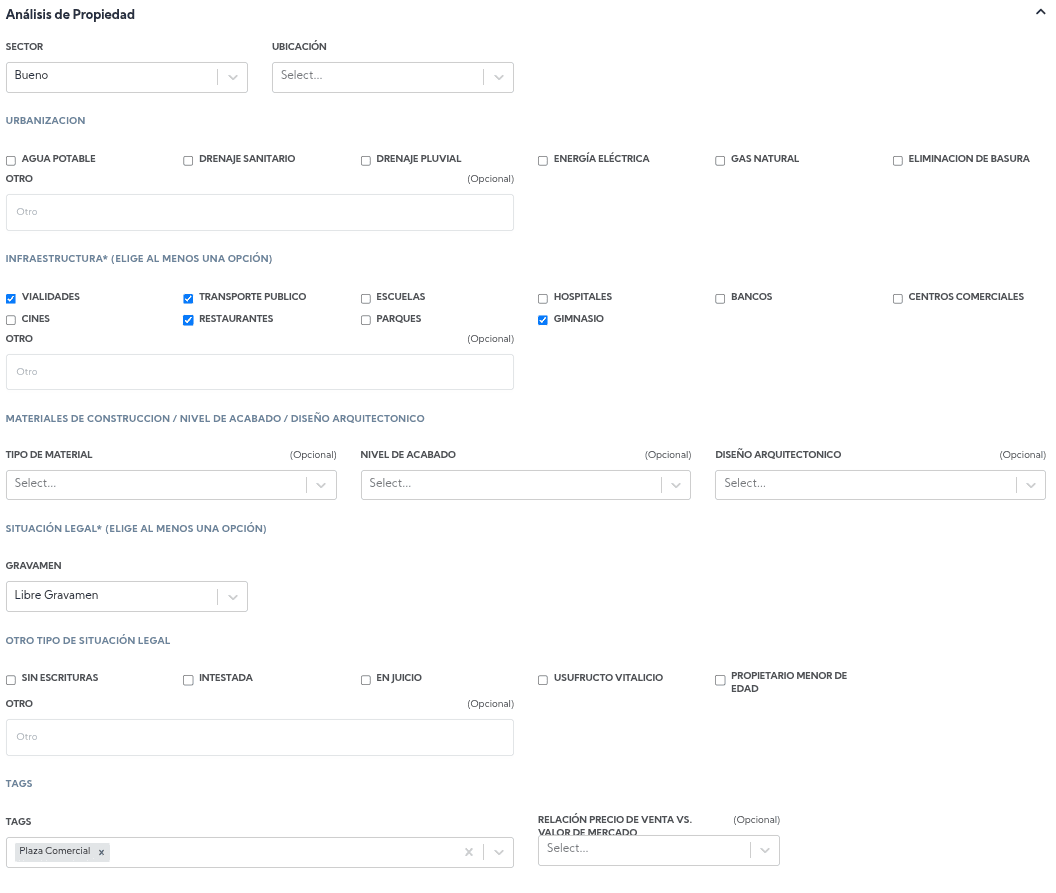Click the Nivel de Acabado dropdown arrow

(x=676, y=485)
